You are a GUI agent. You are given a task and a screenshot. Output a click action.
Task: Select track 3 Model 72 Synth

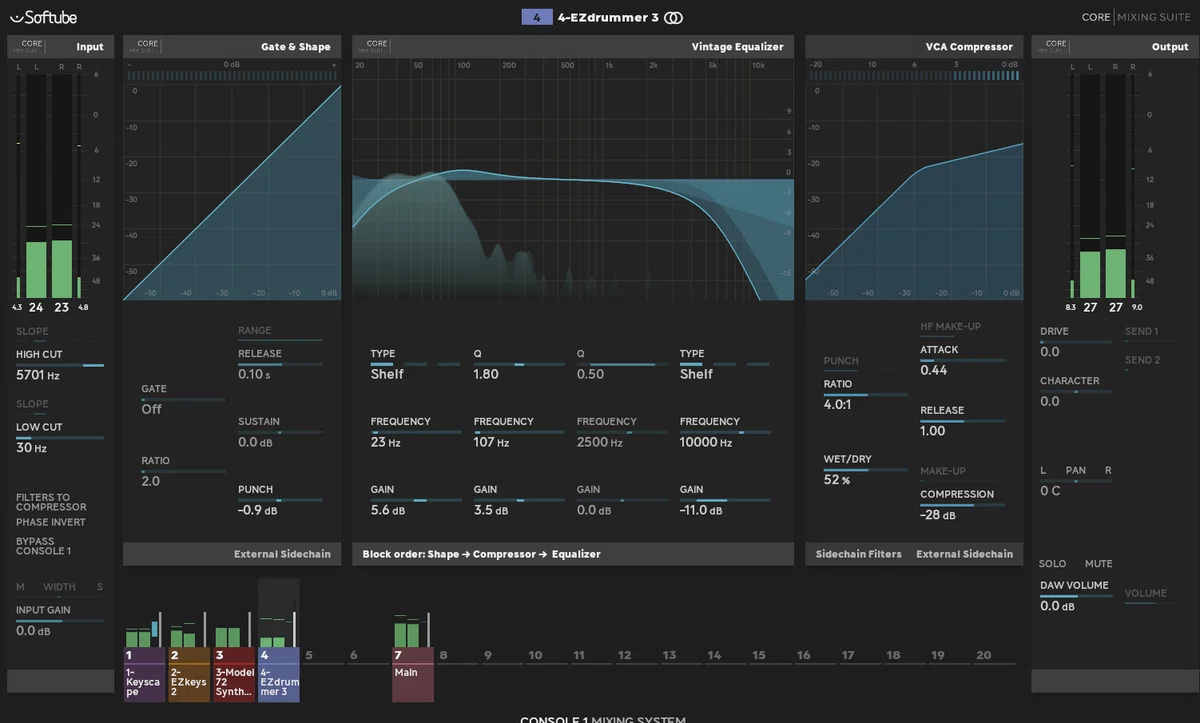(x=233, y=675)
